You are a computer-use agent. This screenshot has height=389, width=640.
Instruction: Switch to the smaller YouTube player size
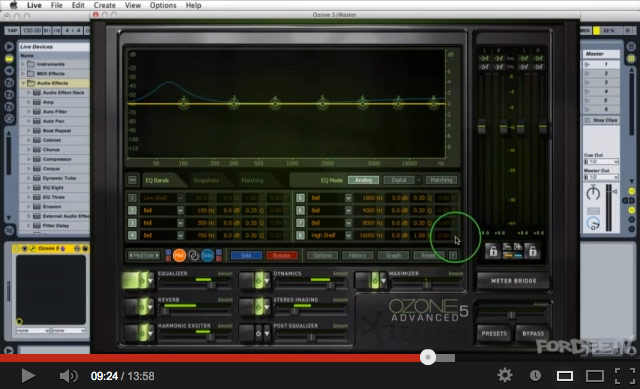tap(565, 376)
